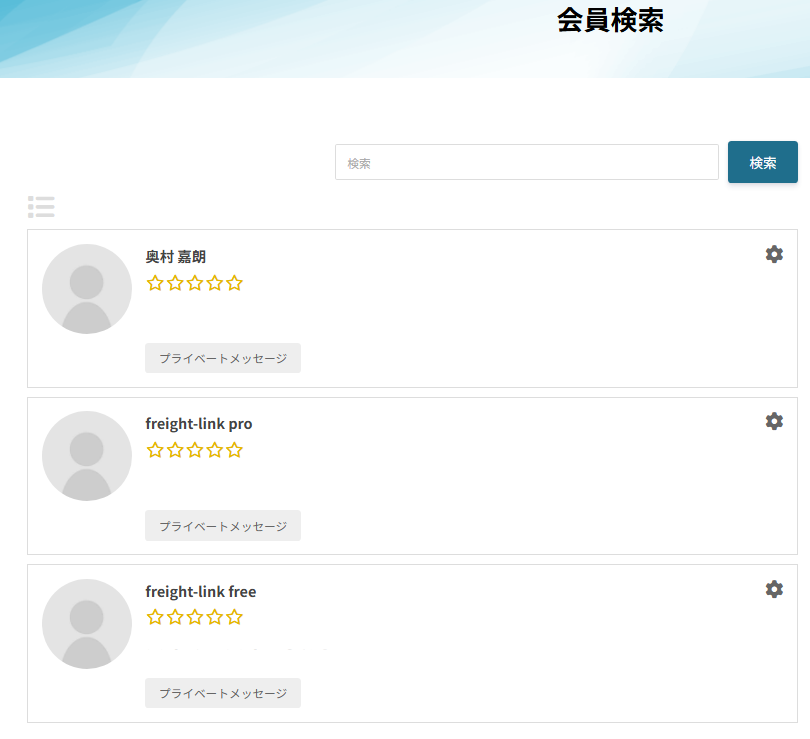Open settings gear for freight-link free
Image resolution: width=810 pixels, height=739 pixels.
[774, 589]
